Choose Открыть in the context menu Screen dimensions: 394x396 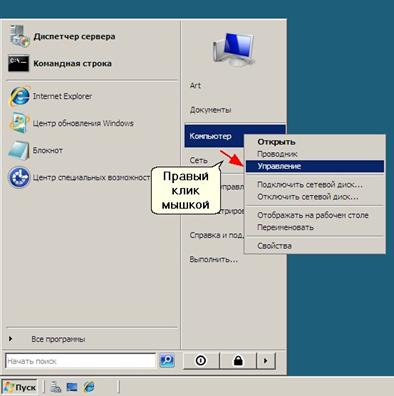click(315, 142)
